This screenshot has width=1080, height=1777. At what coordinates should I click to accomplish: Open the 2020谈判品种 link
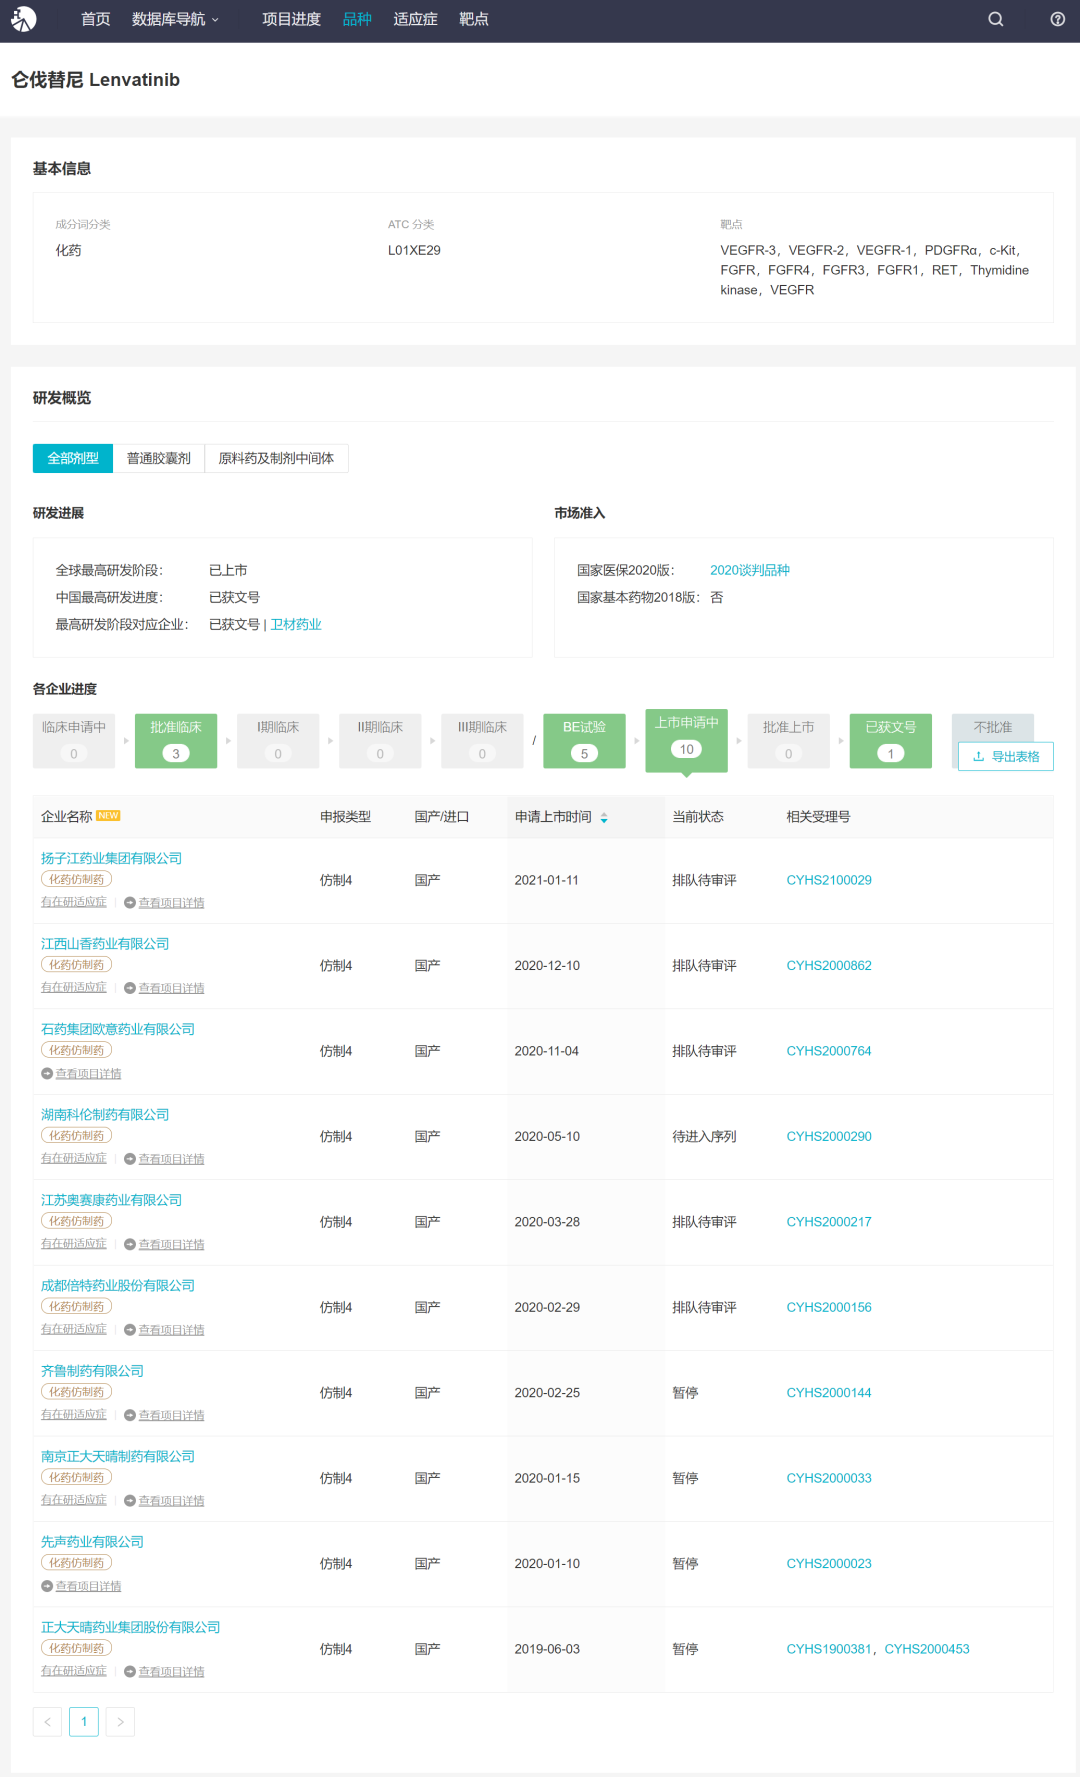point(749,570)
